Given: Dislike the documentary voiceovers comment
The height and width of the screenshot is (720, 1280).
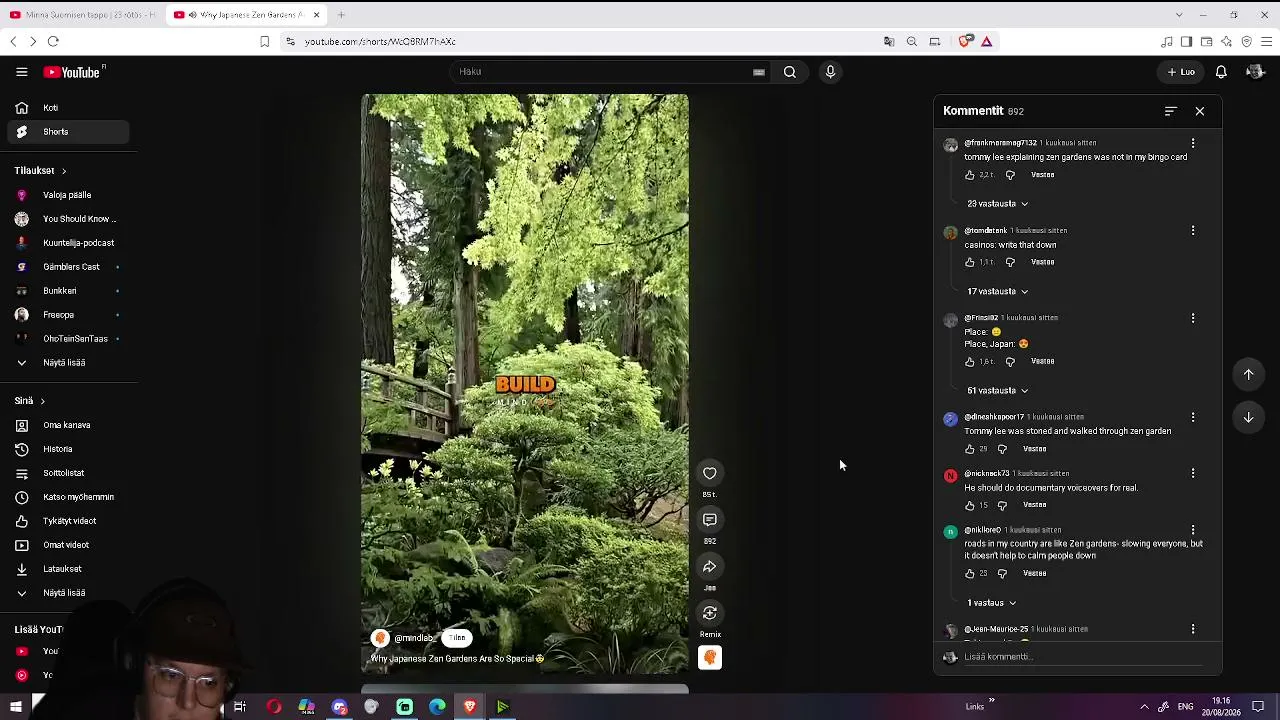Looking at the screenshot, I should (x=1002, y=506).
